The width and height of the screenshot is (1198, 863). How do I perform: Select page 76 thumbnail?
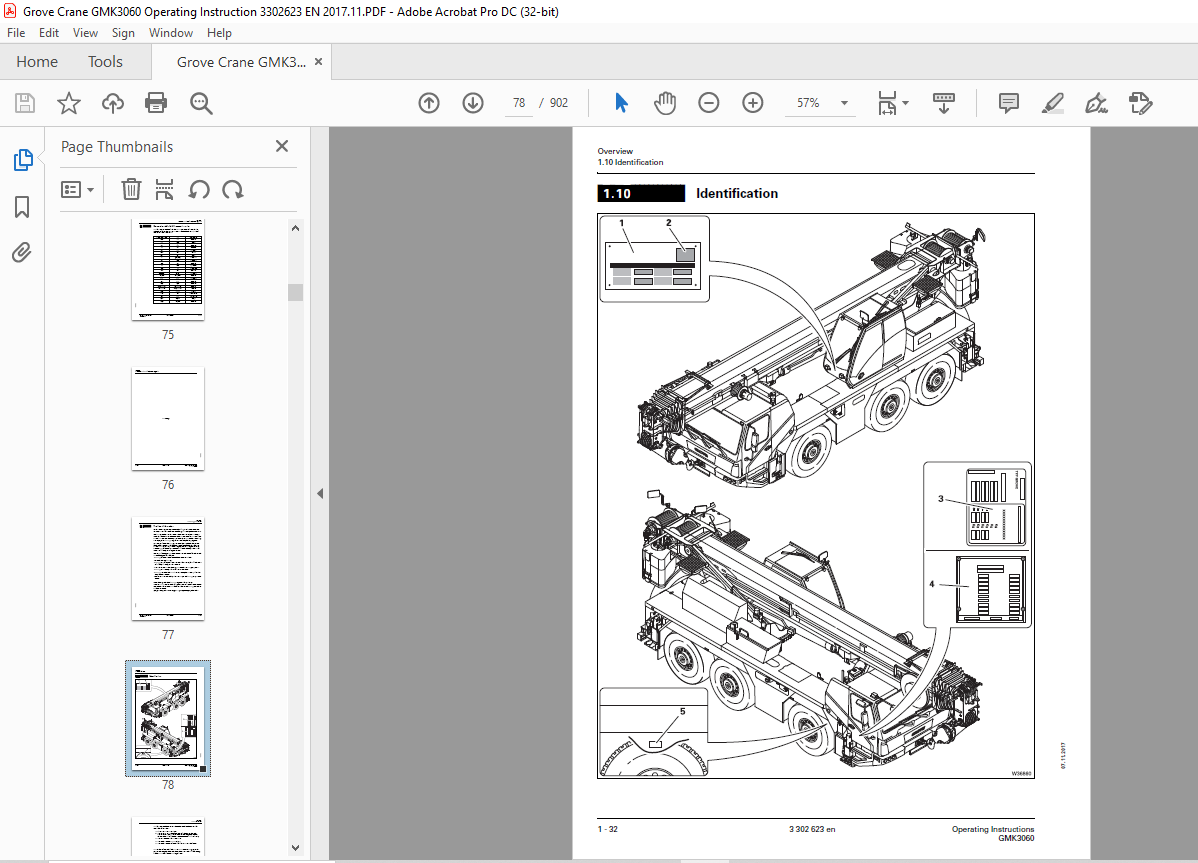pos(168,419)
